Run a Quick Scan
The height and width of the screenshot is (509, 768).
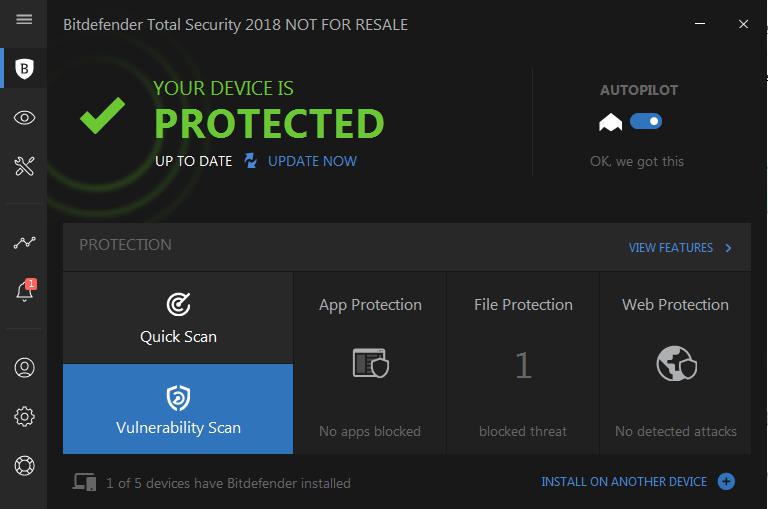click(x=178, y=318)
